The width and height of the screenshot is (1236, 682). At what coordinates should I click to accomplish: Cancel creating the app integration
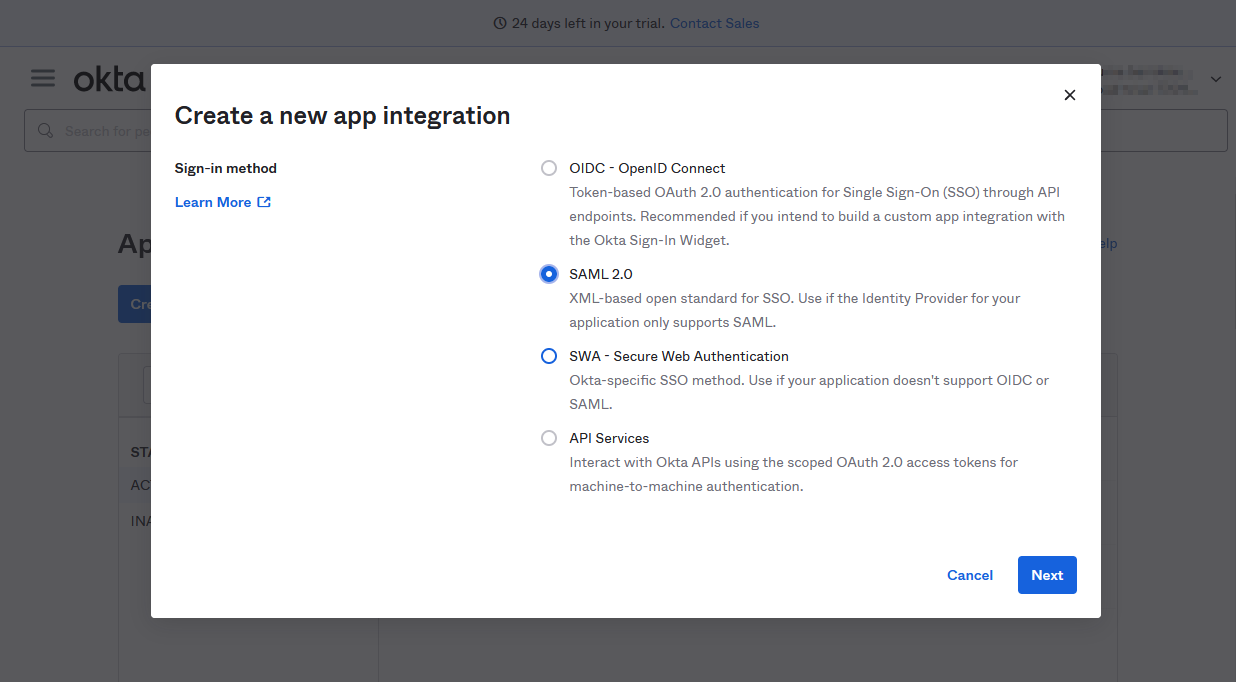pyautogui.click(x=969, y=575)
